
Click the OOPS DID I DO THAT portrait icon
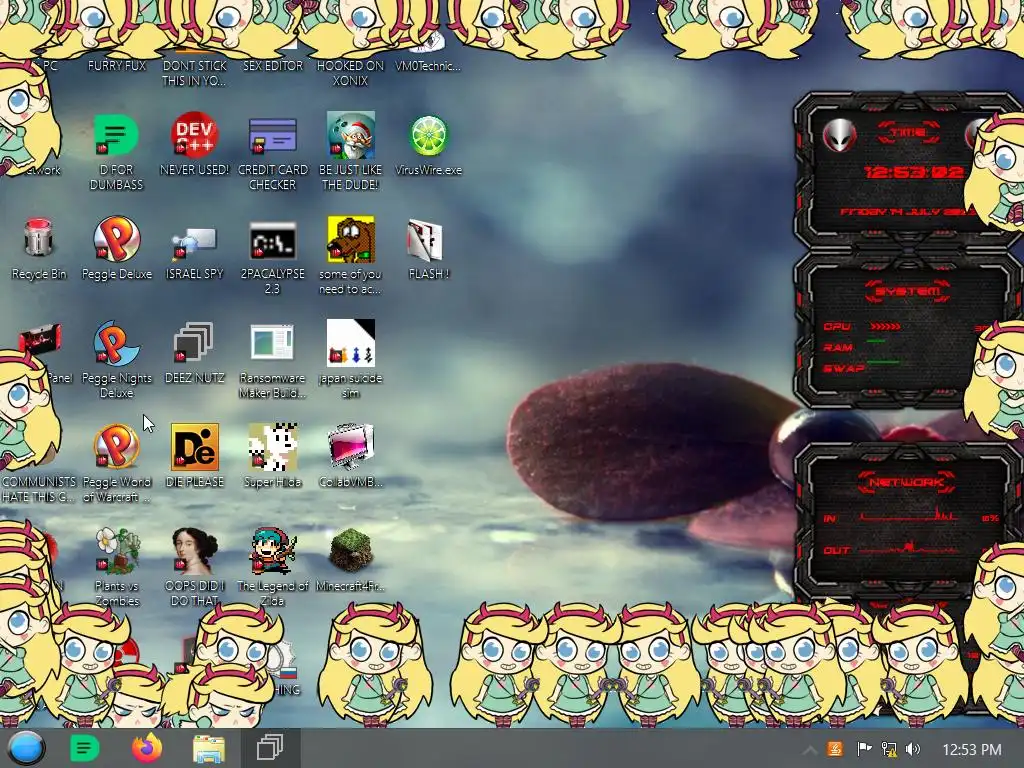194,551
